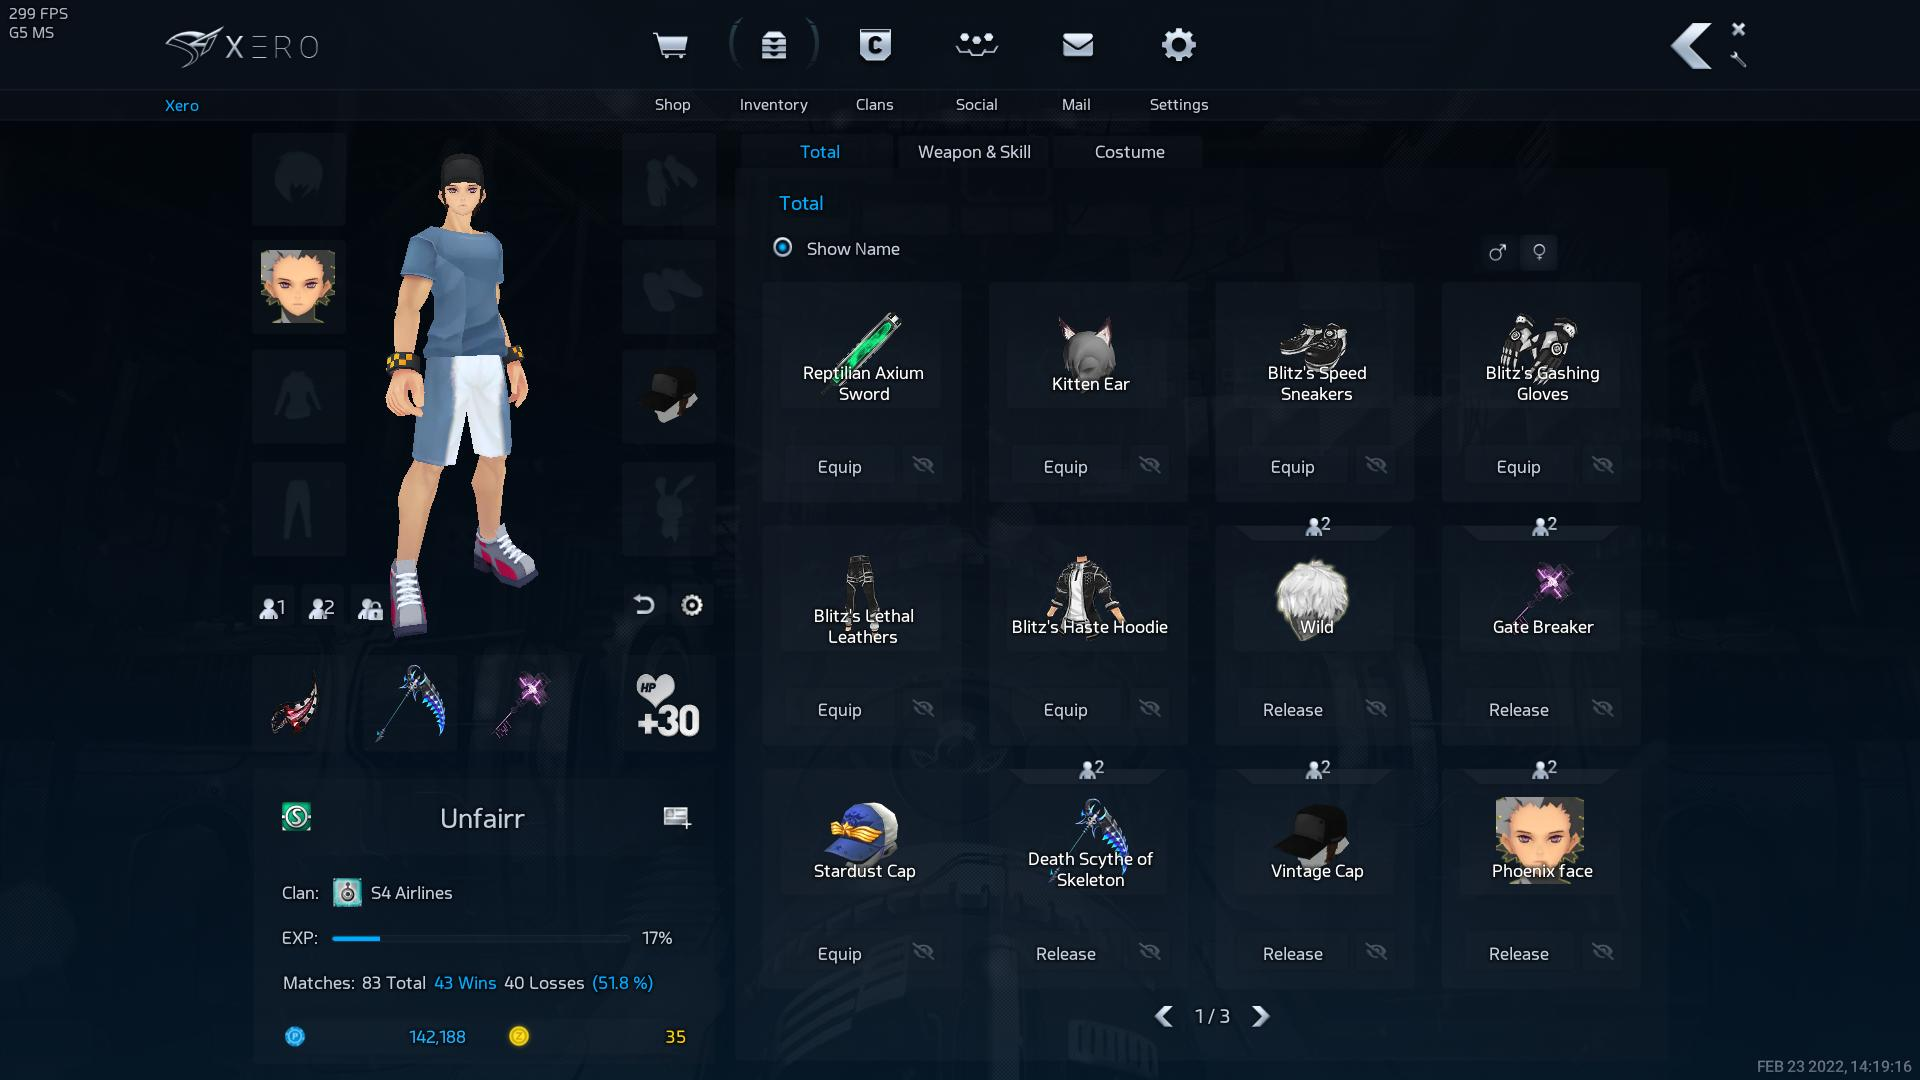
Task: Filter items by male gender icon
Action: [x=1497, y=252]
